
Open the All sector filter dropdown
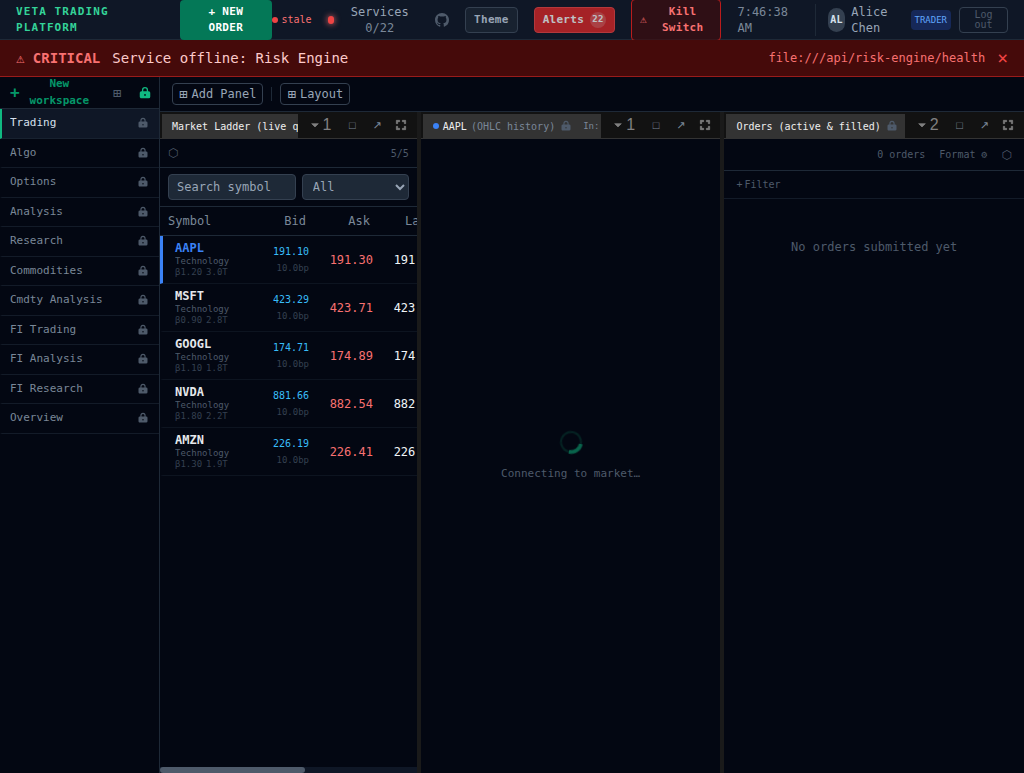tap(355, 187)
